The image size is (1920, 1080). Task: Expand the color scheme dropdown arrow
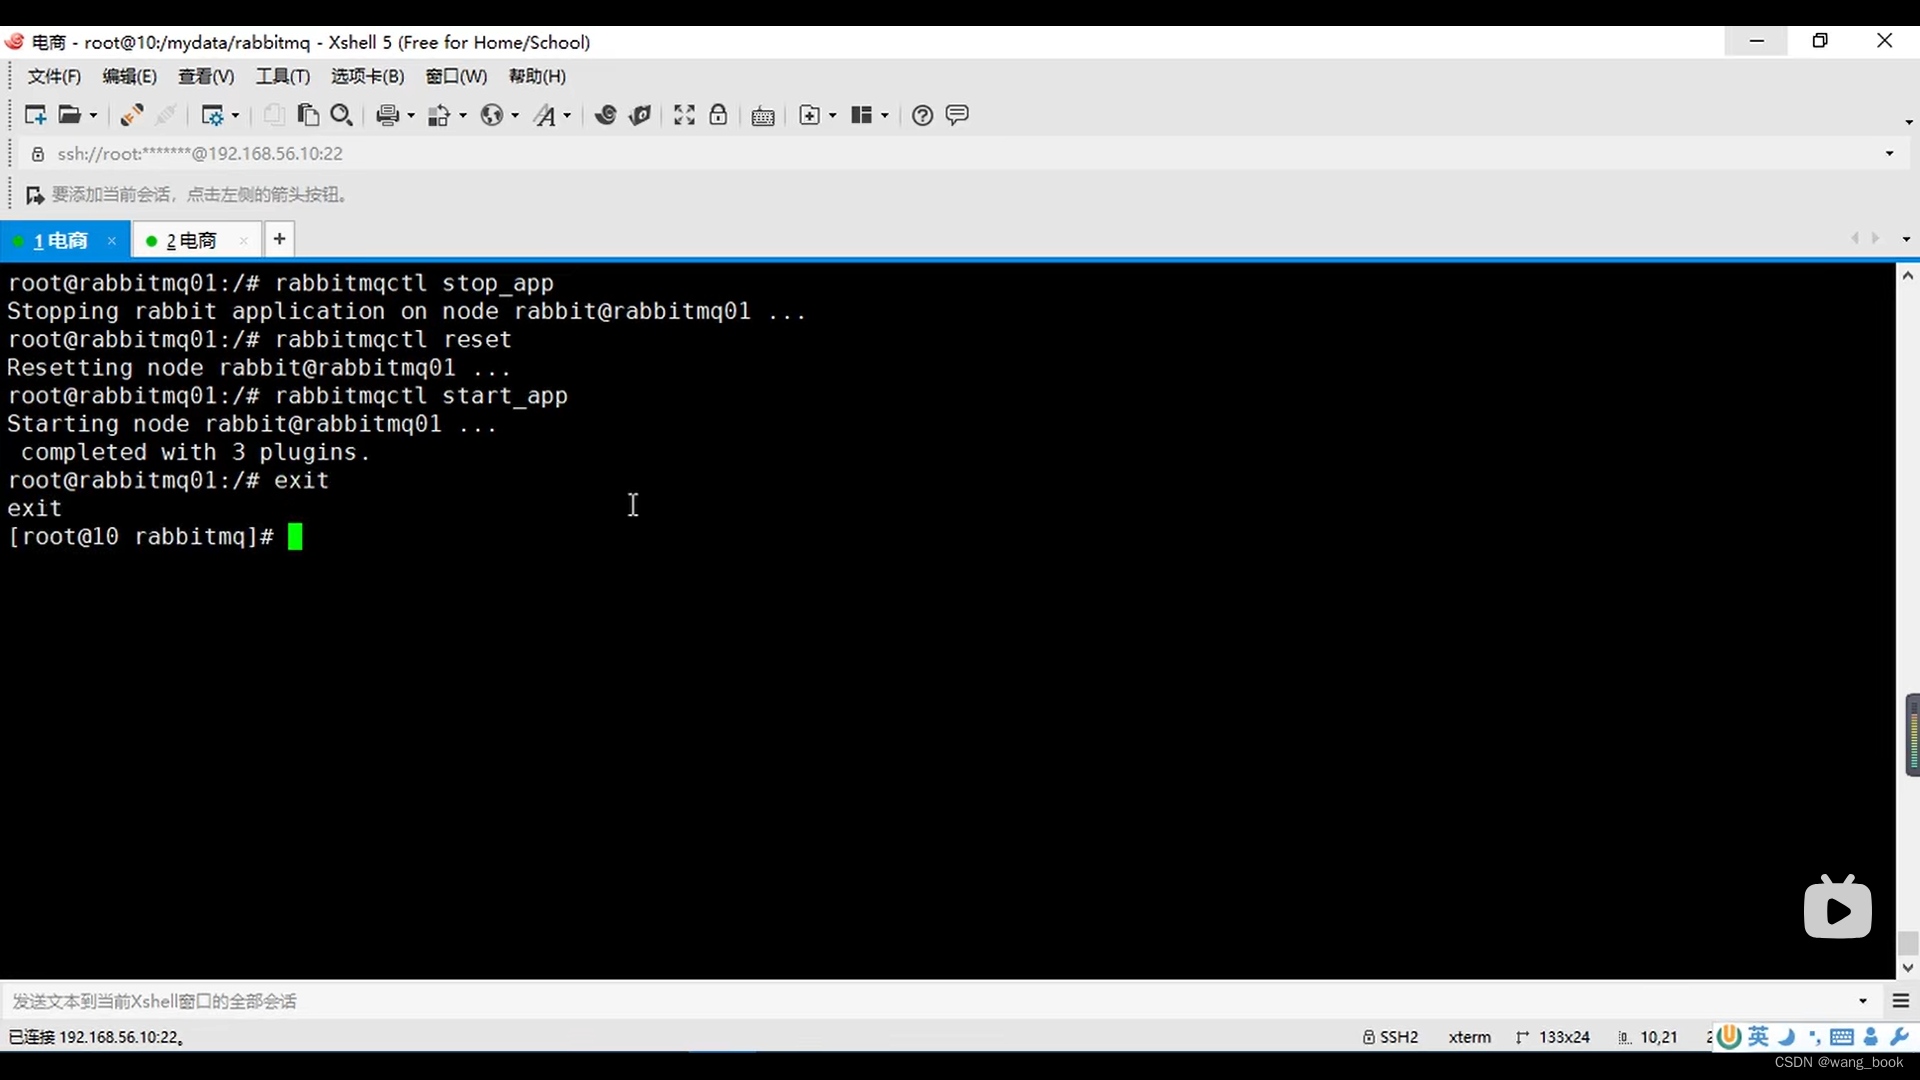point(463,116)
